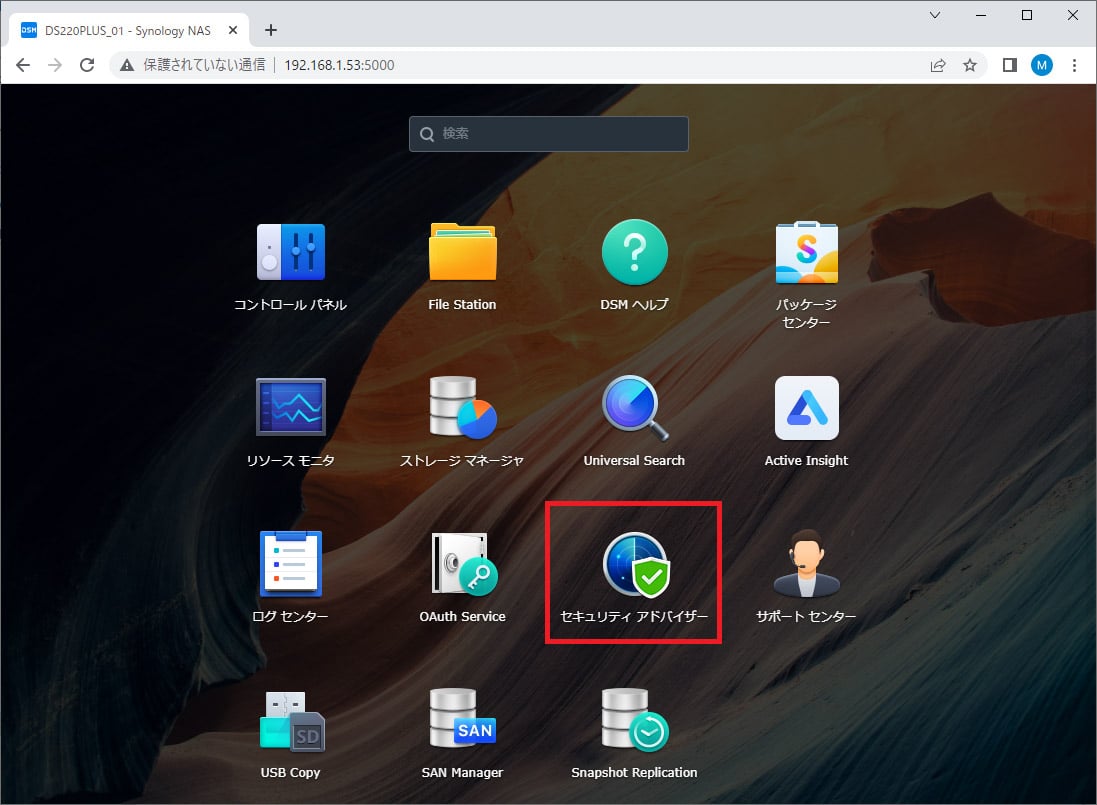Image resolution: width=1097 pixels, height=805 pixels.
Task: Open the tab search chevron
Action: tap(935, 15)
